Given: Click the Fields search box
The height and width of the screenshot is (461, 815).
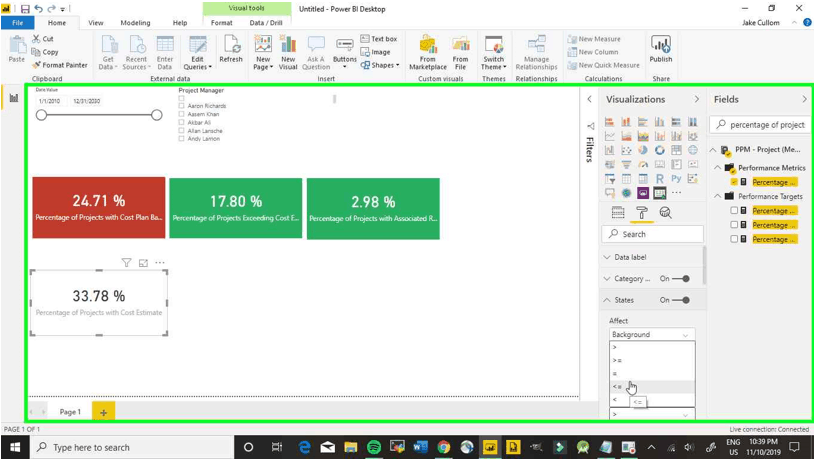Looking at the screenshot, I should pos(759,125).
